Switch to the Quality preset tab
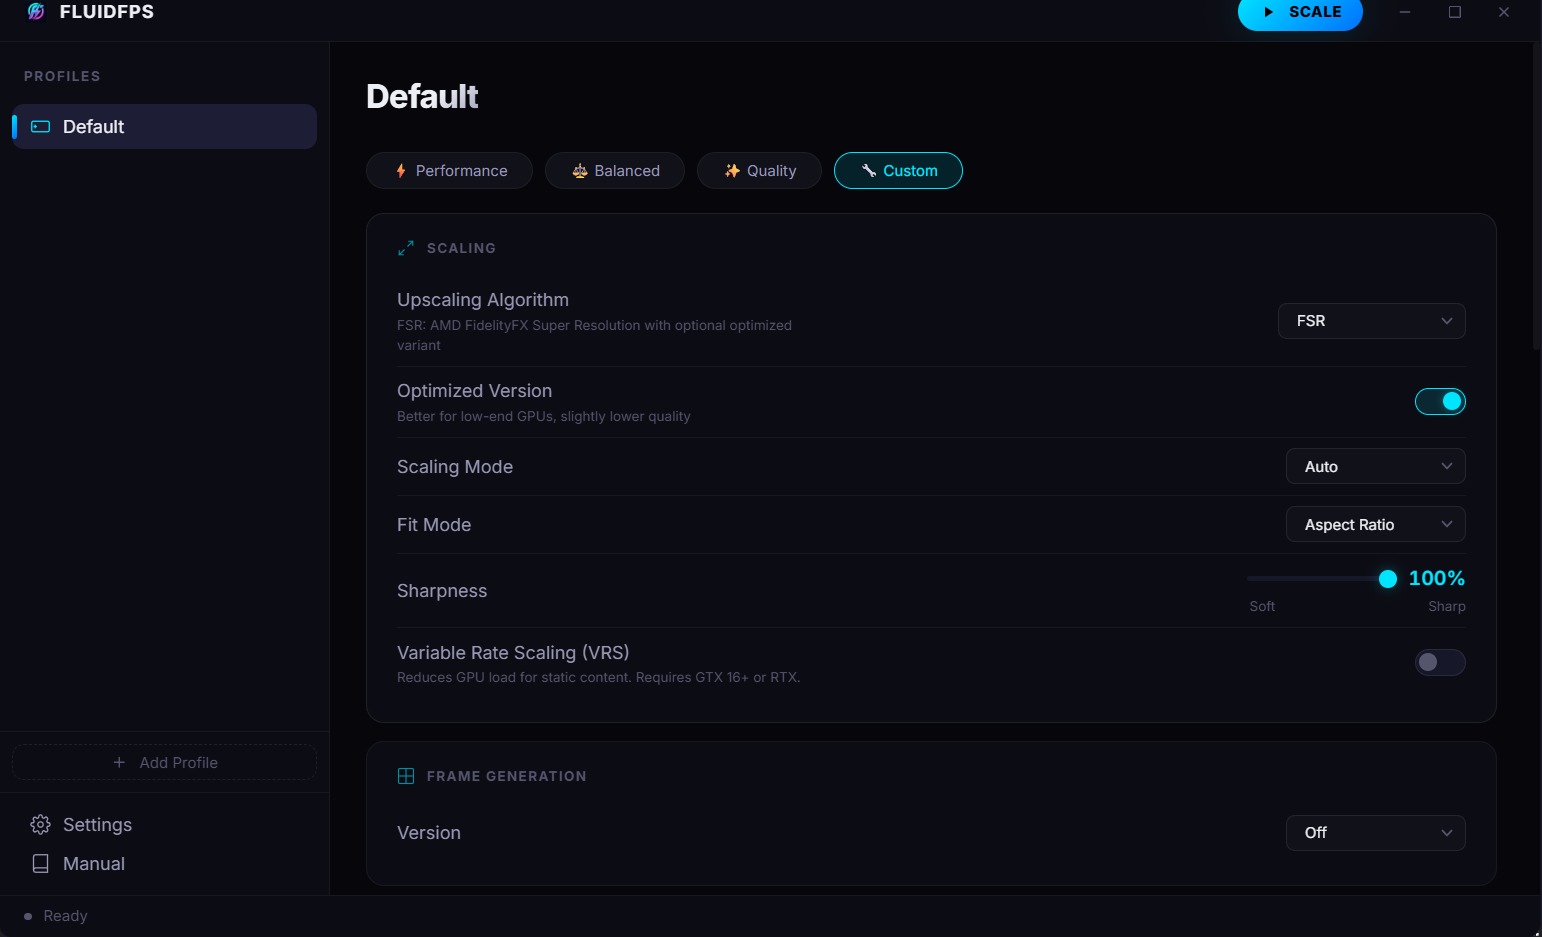This screenshot has width=1542, height=937. coord(759,170)
